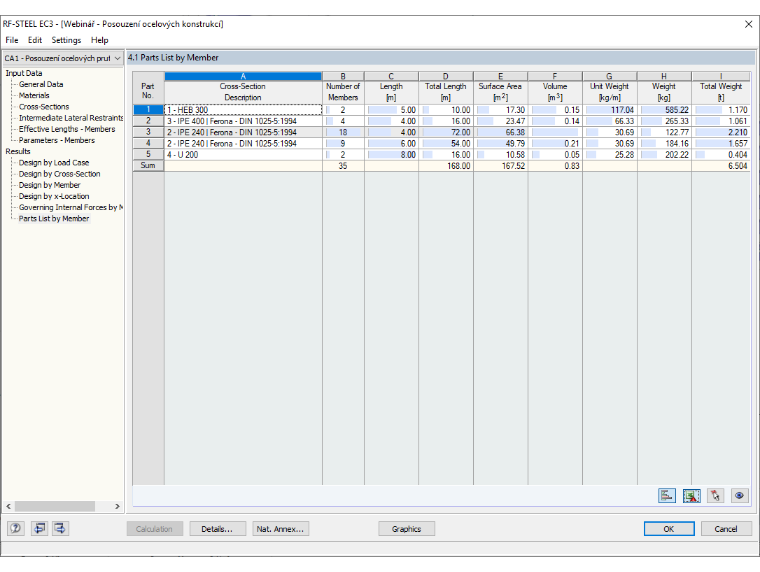Open the CA1 design case dropdown
Image resolution: width=760 pixels, height=572 pixels.
pyautogui.click(x=63, y=58)
